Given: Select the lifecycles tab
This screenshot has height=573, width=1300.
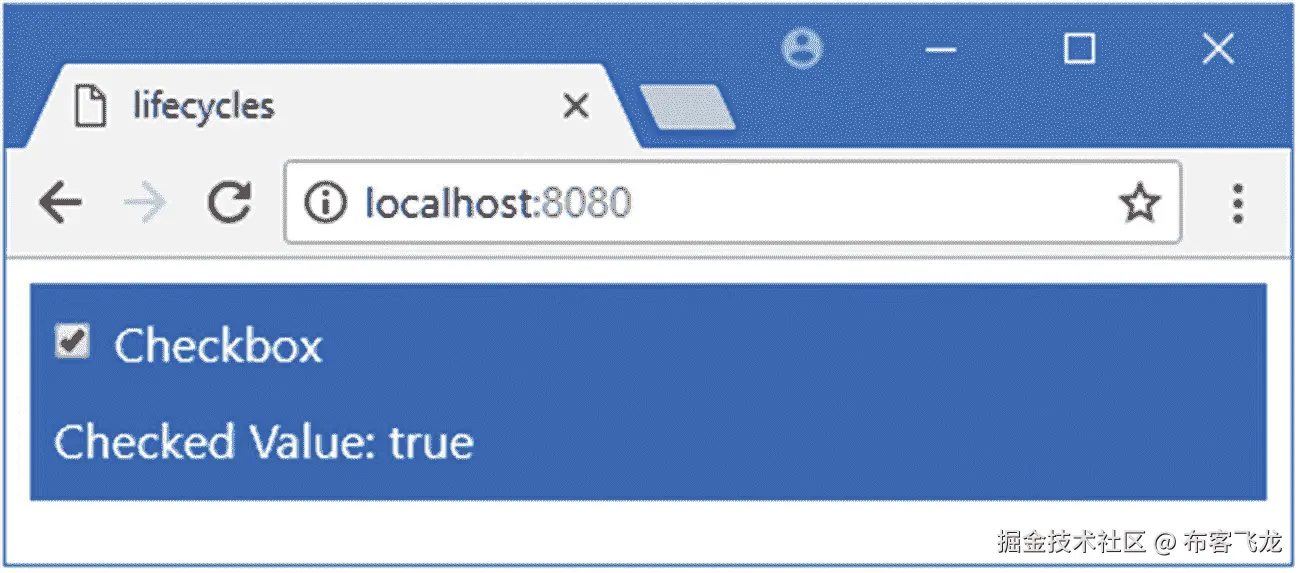Looking at the screenshot, I should pos(320,106).
